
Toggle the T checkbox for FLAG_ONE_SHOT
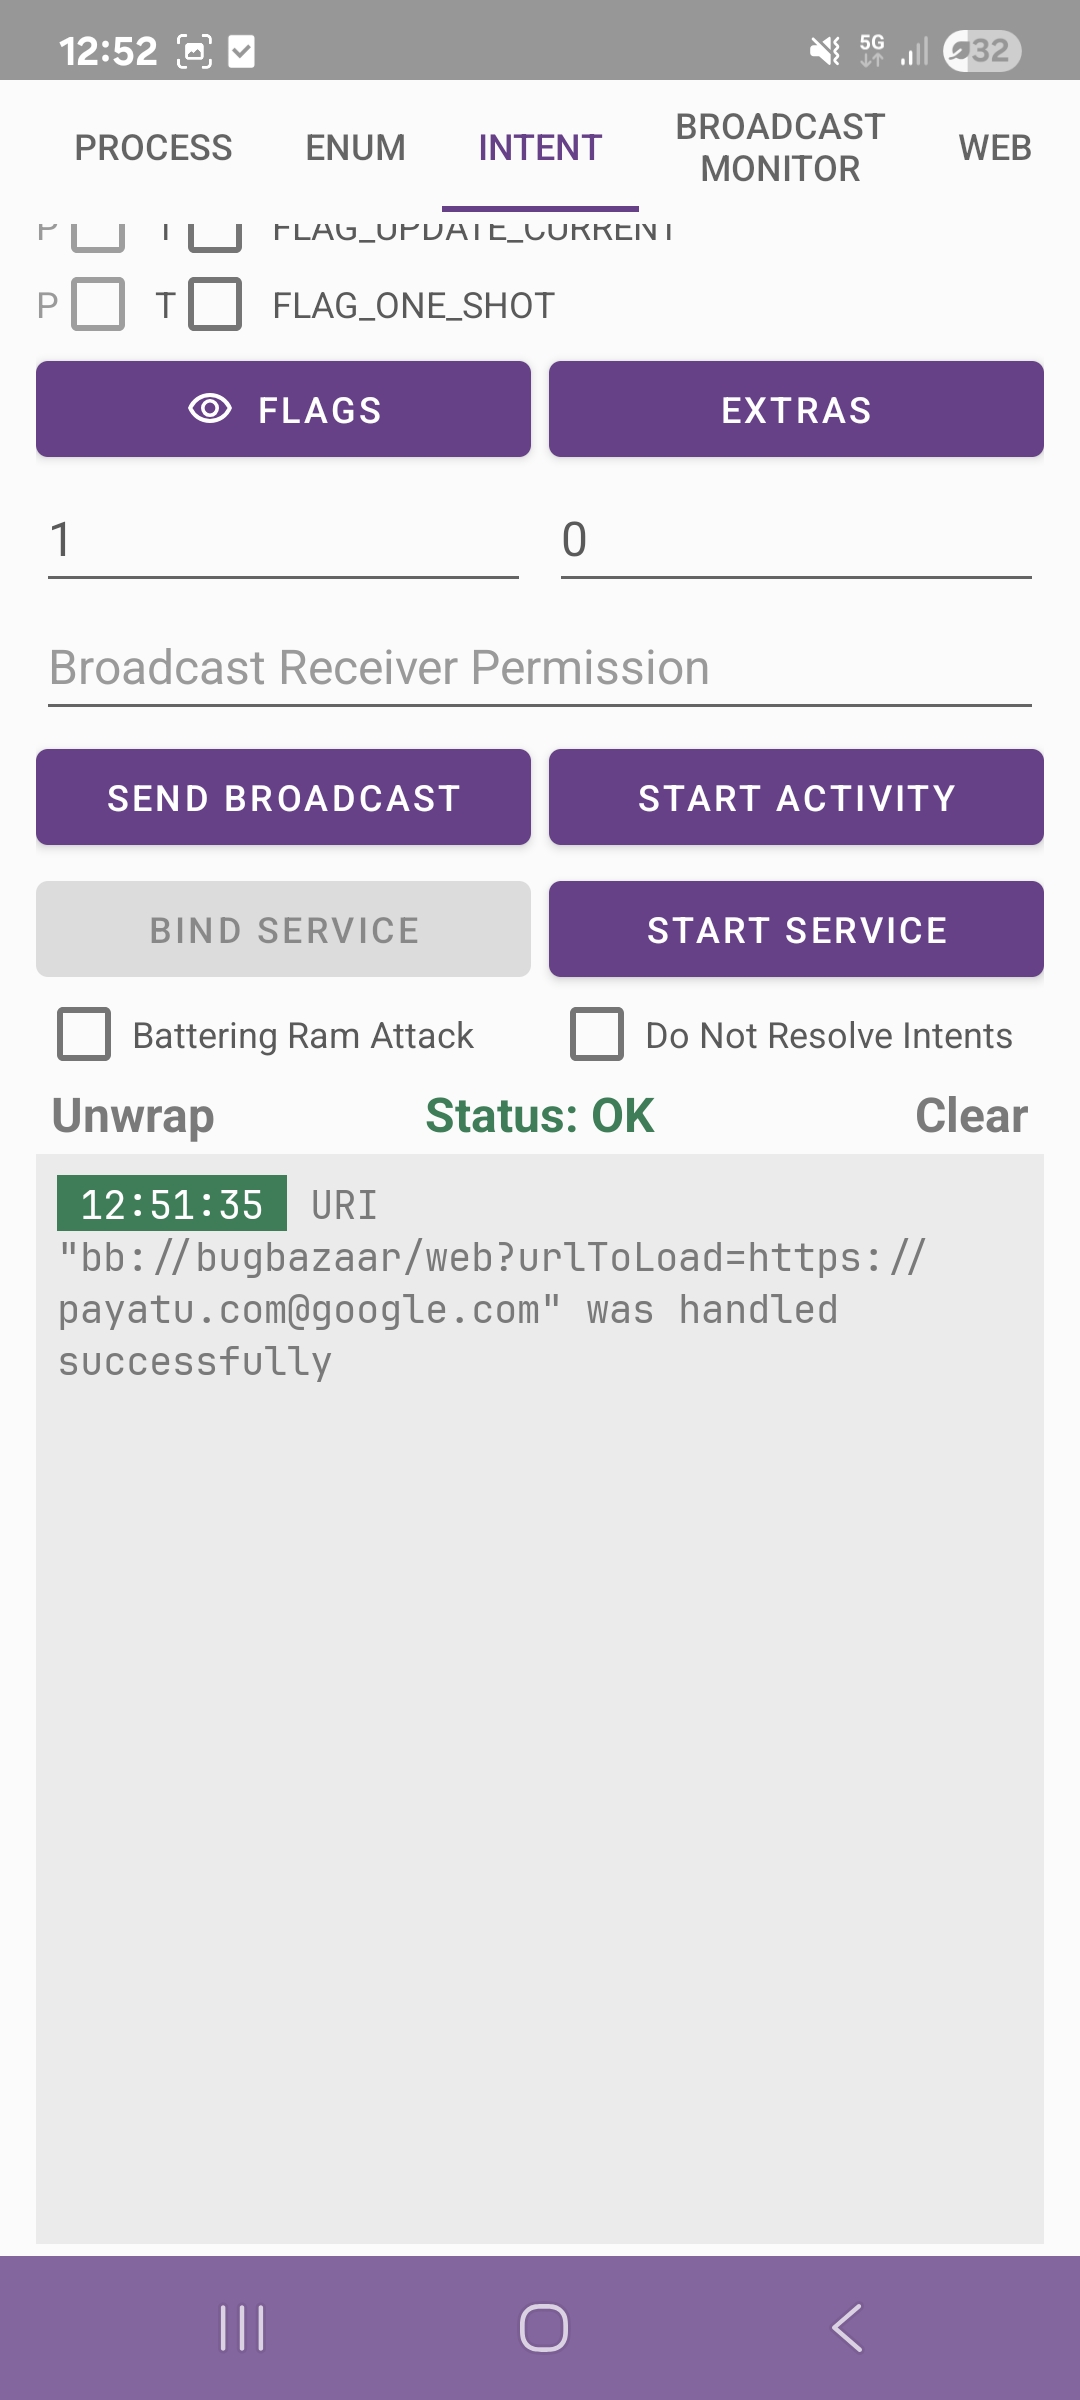(215, 304)
